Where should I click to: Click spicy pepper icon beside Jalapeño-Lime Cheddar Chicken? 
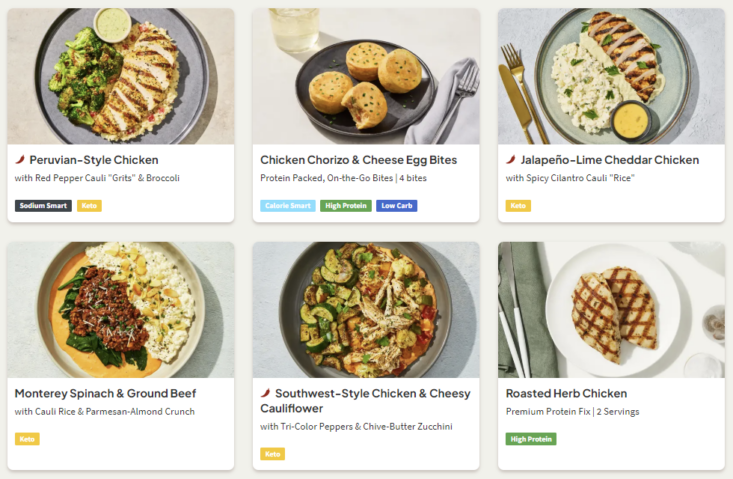point(511,160)
